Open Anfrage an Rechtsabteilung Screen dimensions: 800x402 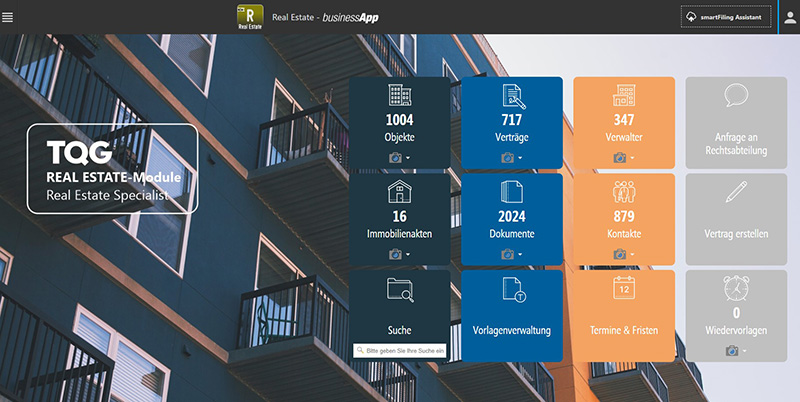coord(736,144)
